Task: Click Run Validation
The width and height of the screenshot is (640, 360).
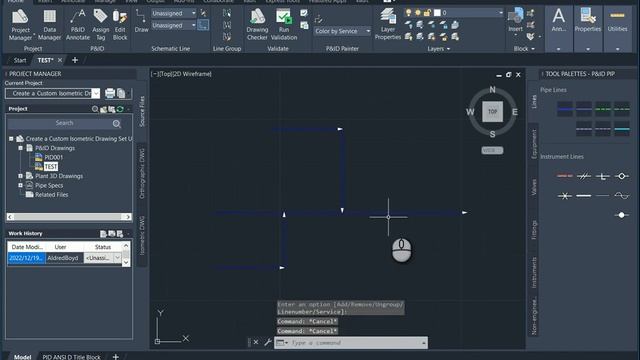Action: (x=284, y=25)
